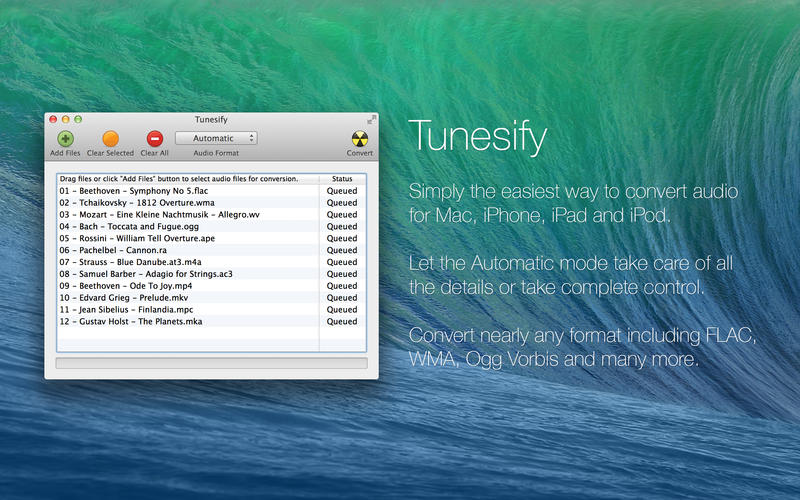Click the conversion progress bar
800x500 pixels.
click(211, 363)
